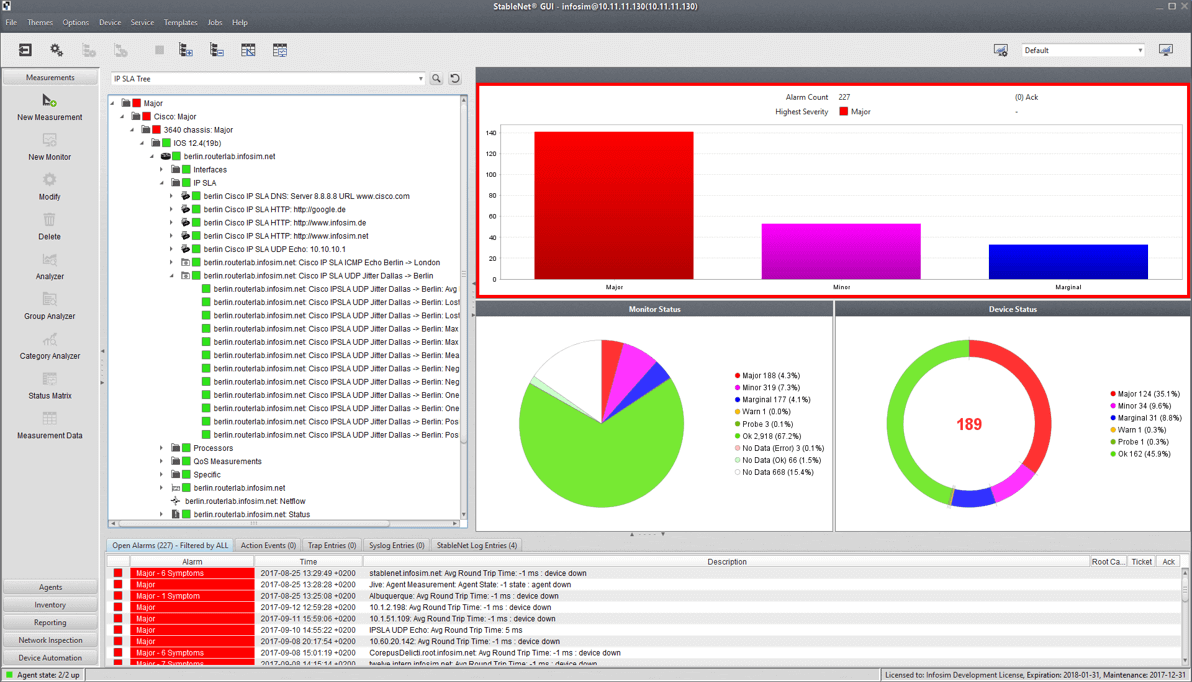Viewport: 1192px width, 682px height.
Task: Expand the Interfaces tree folder
Action: 162,170
